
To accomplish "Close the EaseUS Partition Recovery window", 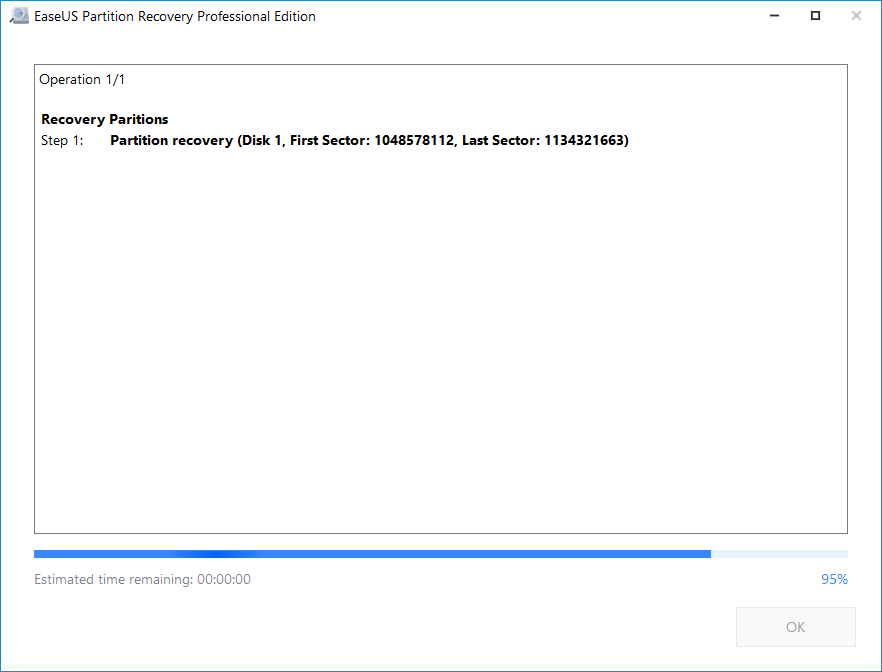I will (x=856, y=16).
